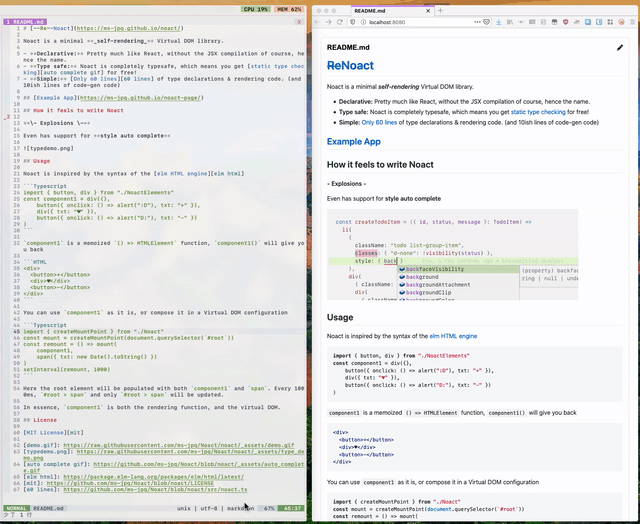The image size is (640, 524).
Task: Open the tracking protection shield in address bar
Action: [353, 22]
